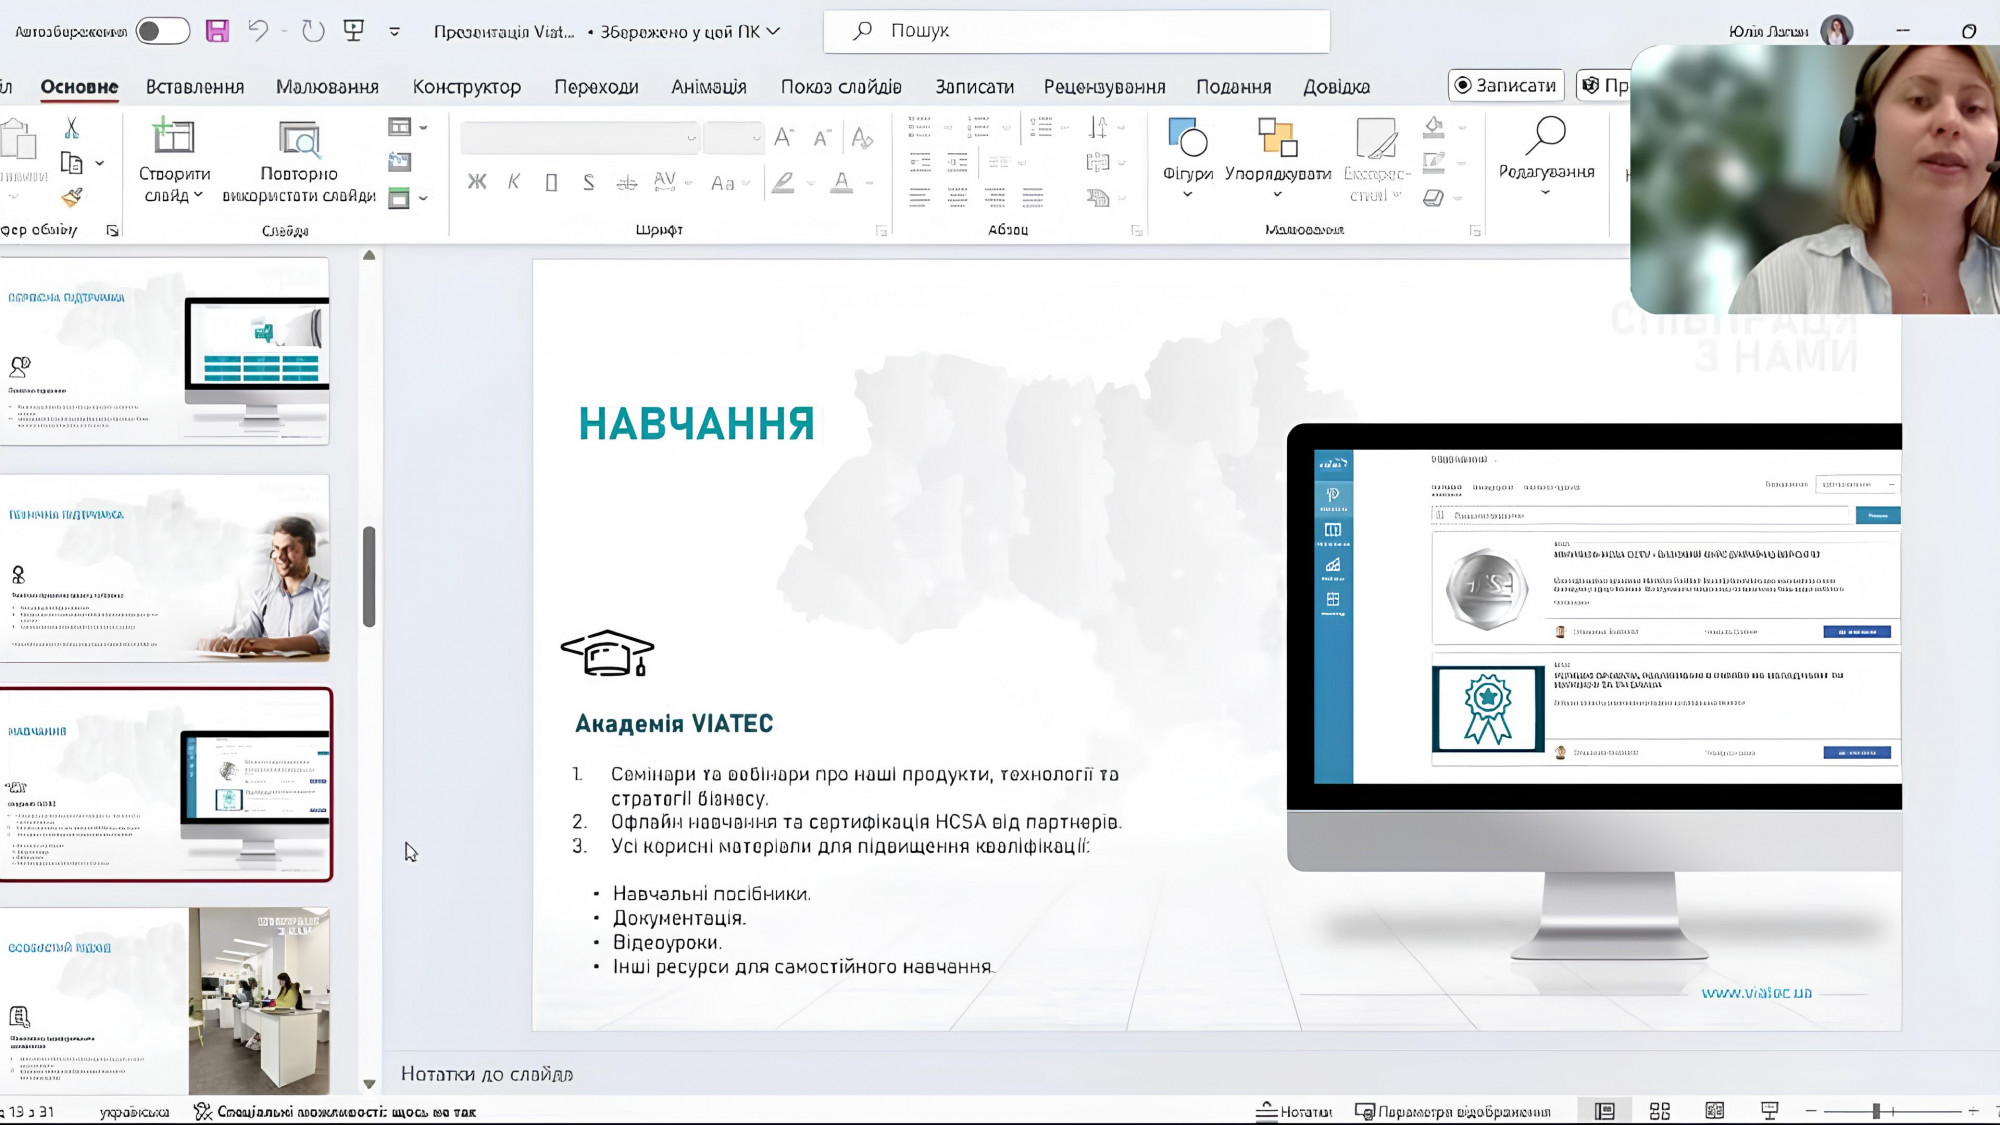Click Створити слайд new slide button
Image resolution: width=2000 pixels, height=1125 pixels.
pyautogui.click(x=174, y=160)
